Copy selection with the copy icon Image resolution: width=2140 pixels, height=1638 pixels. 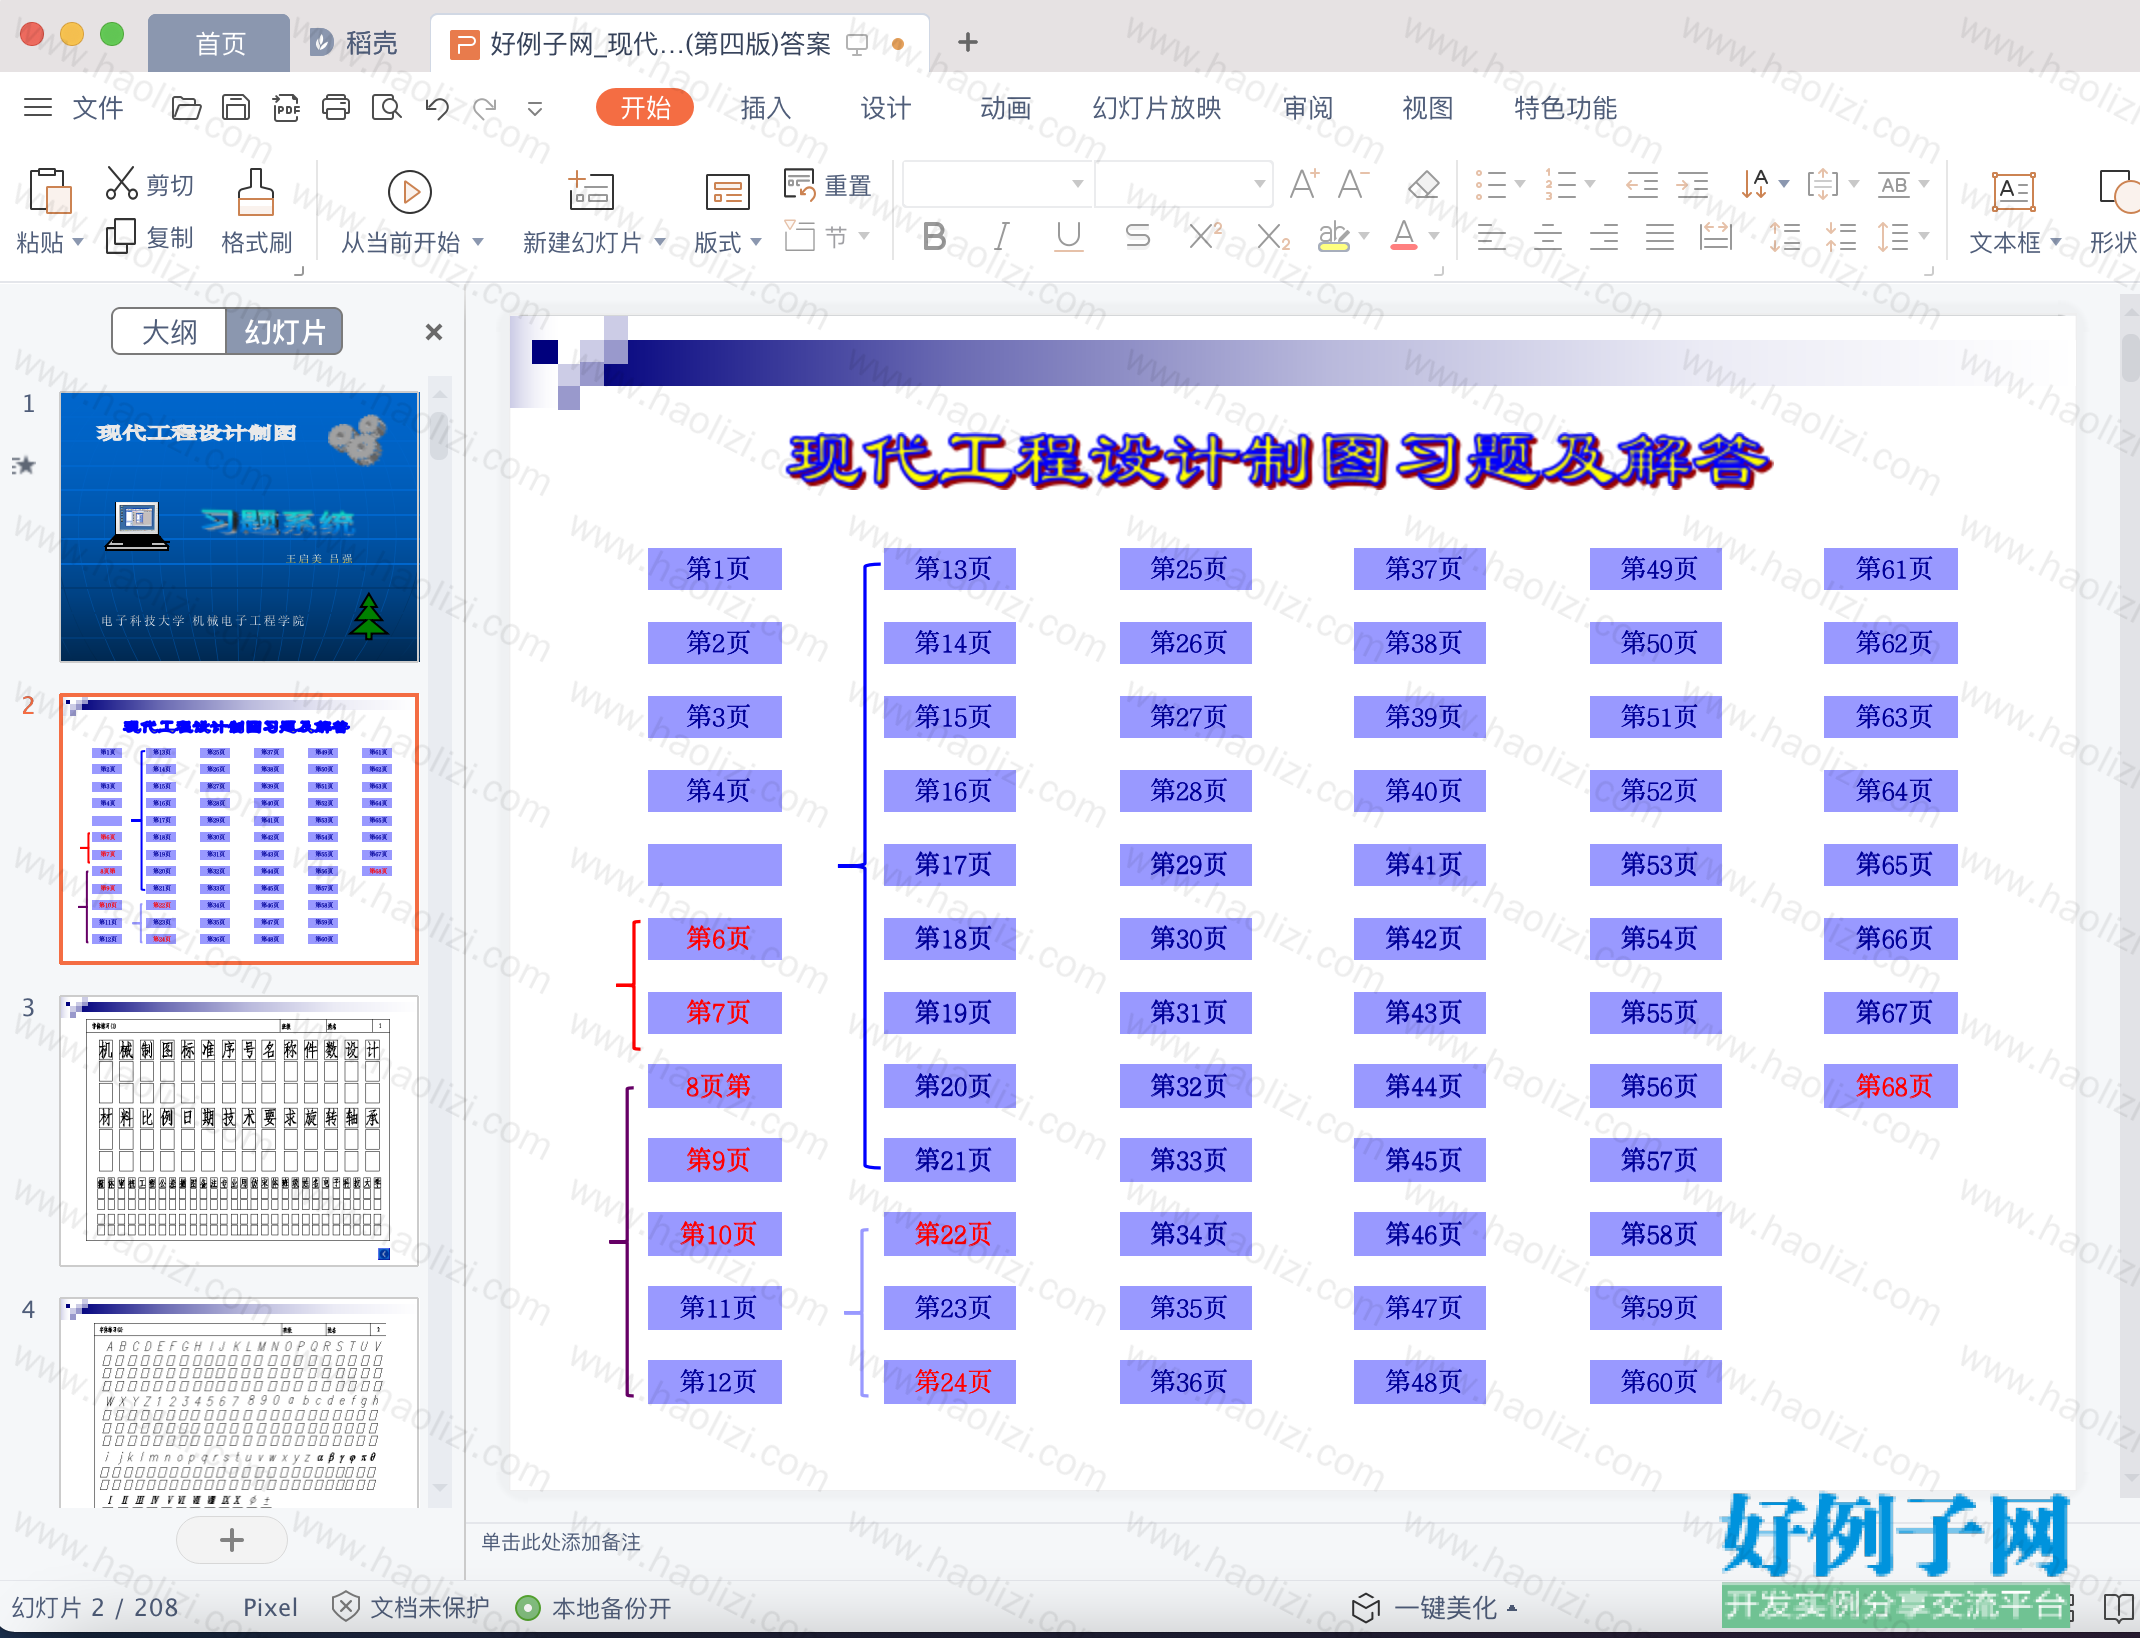[x=121, y=237]
